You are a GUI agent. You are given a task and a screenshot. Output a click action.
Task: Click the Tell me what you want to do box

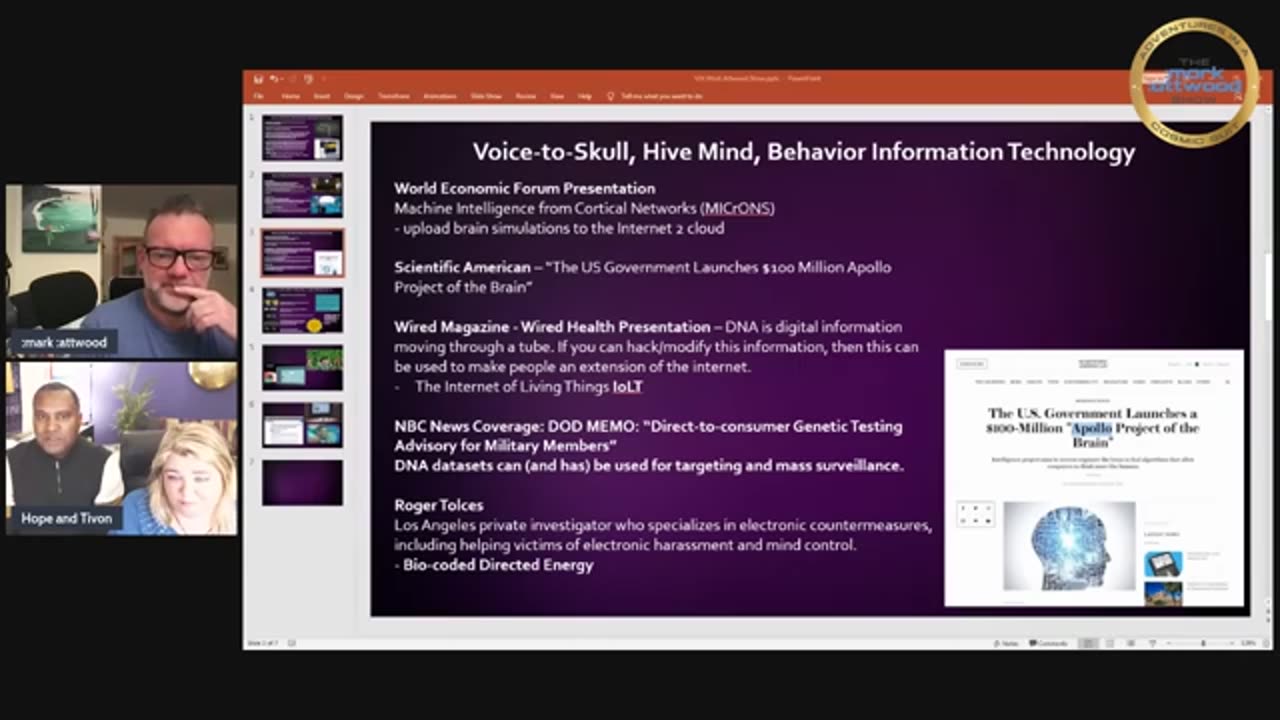661,96
